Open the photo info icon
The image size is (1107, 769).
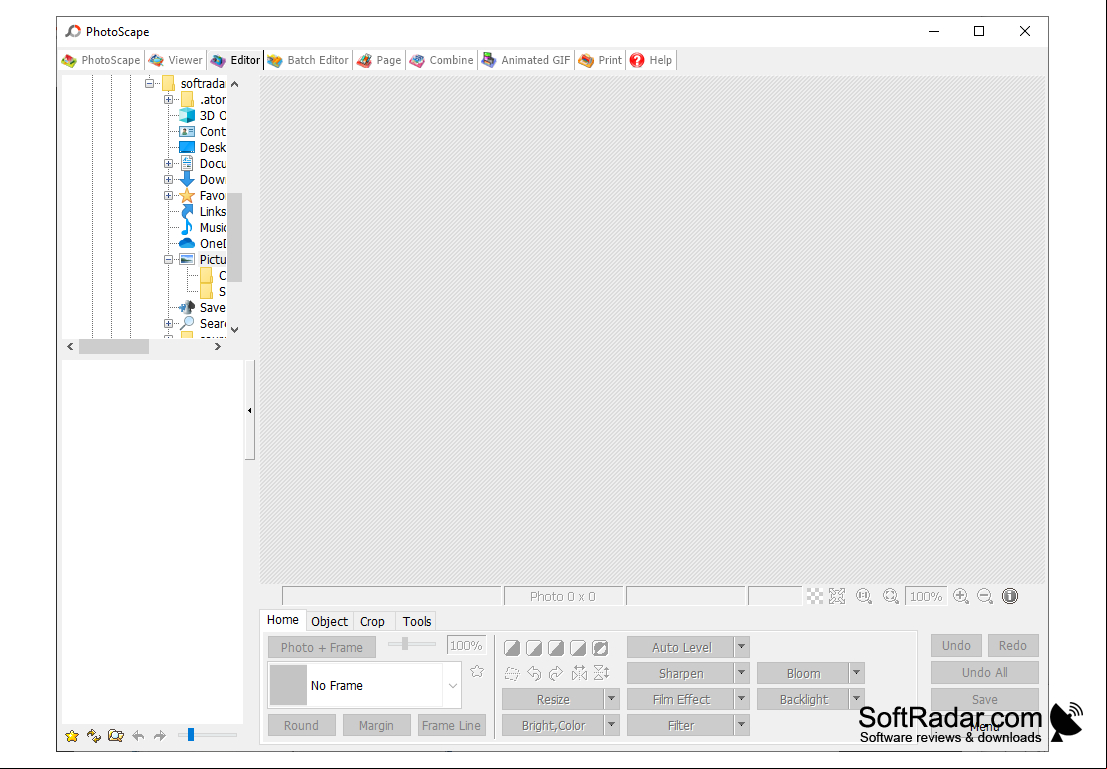tap(1010, 596)
